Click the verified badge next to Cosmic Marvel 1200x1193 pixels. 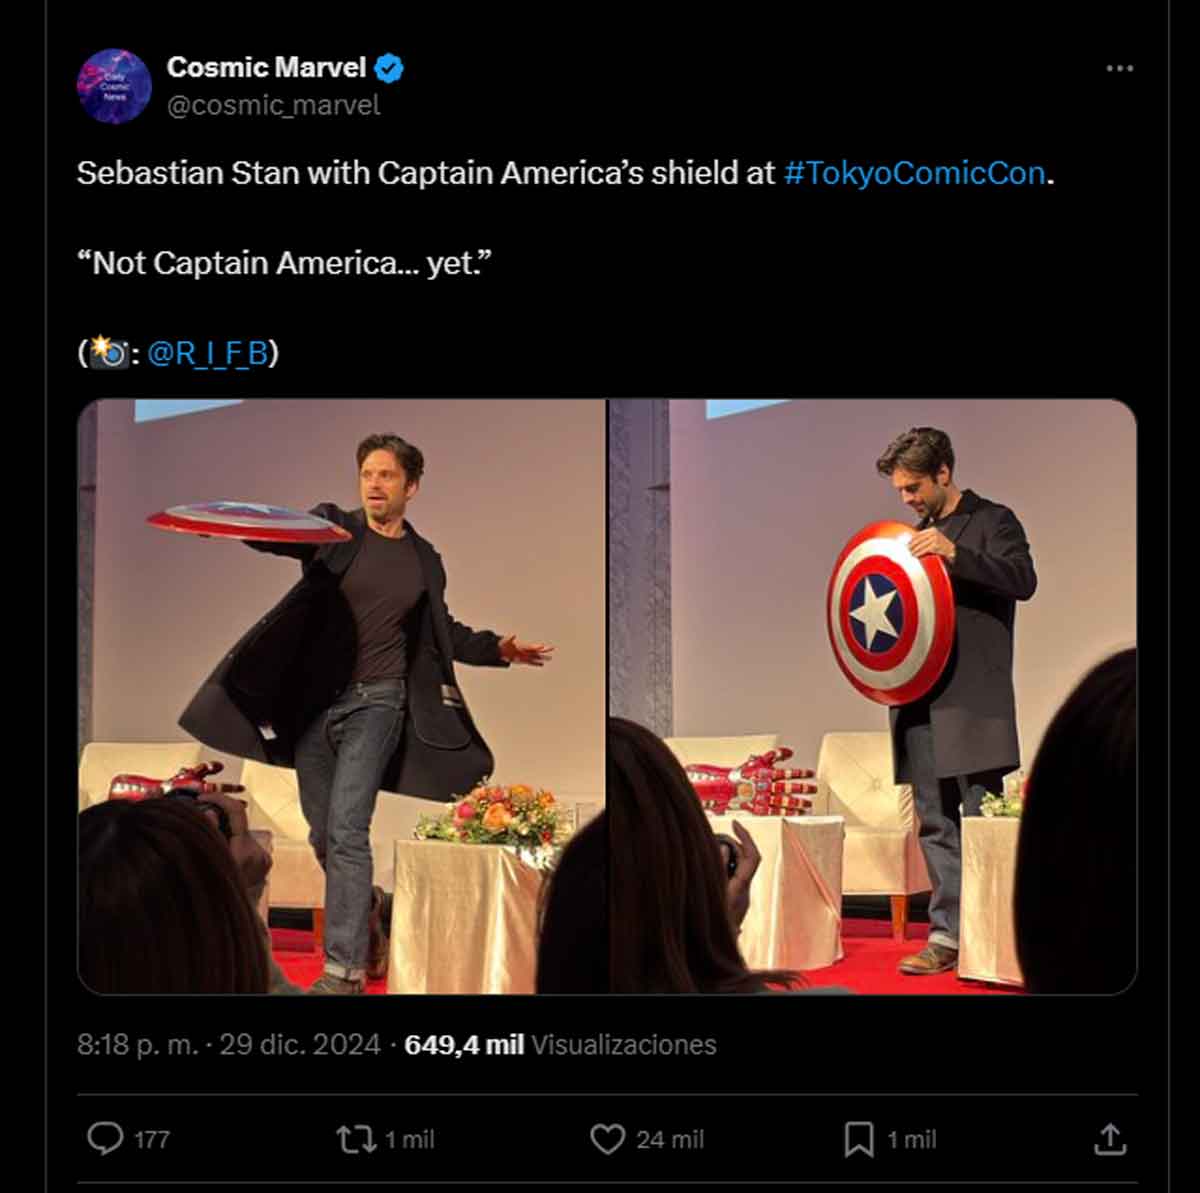(x=388, y=68)
